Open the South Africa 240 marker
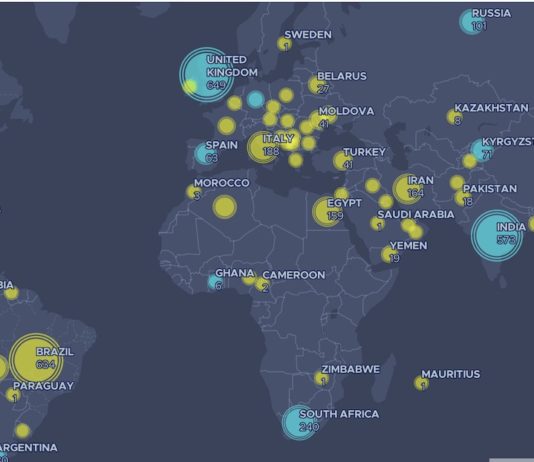The height and width of the screenshot is (462, 534). tap(300, 422)
